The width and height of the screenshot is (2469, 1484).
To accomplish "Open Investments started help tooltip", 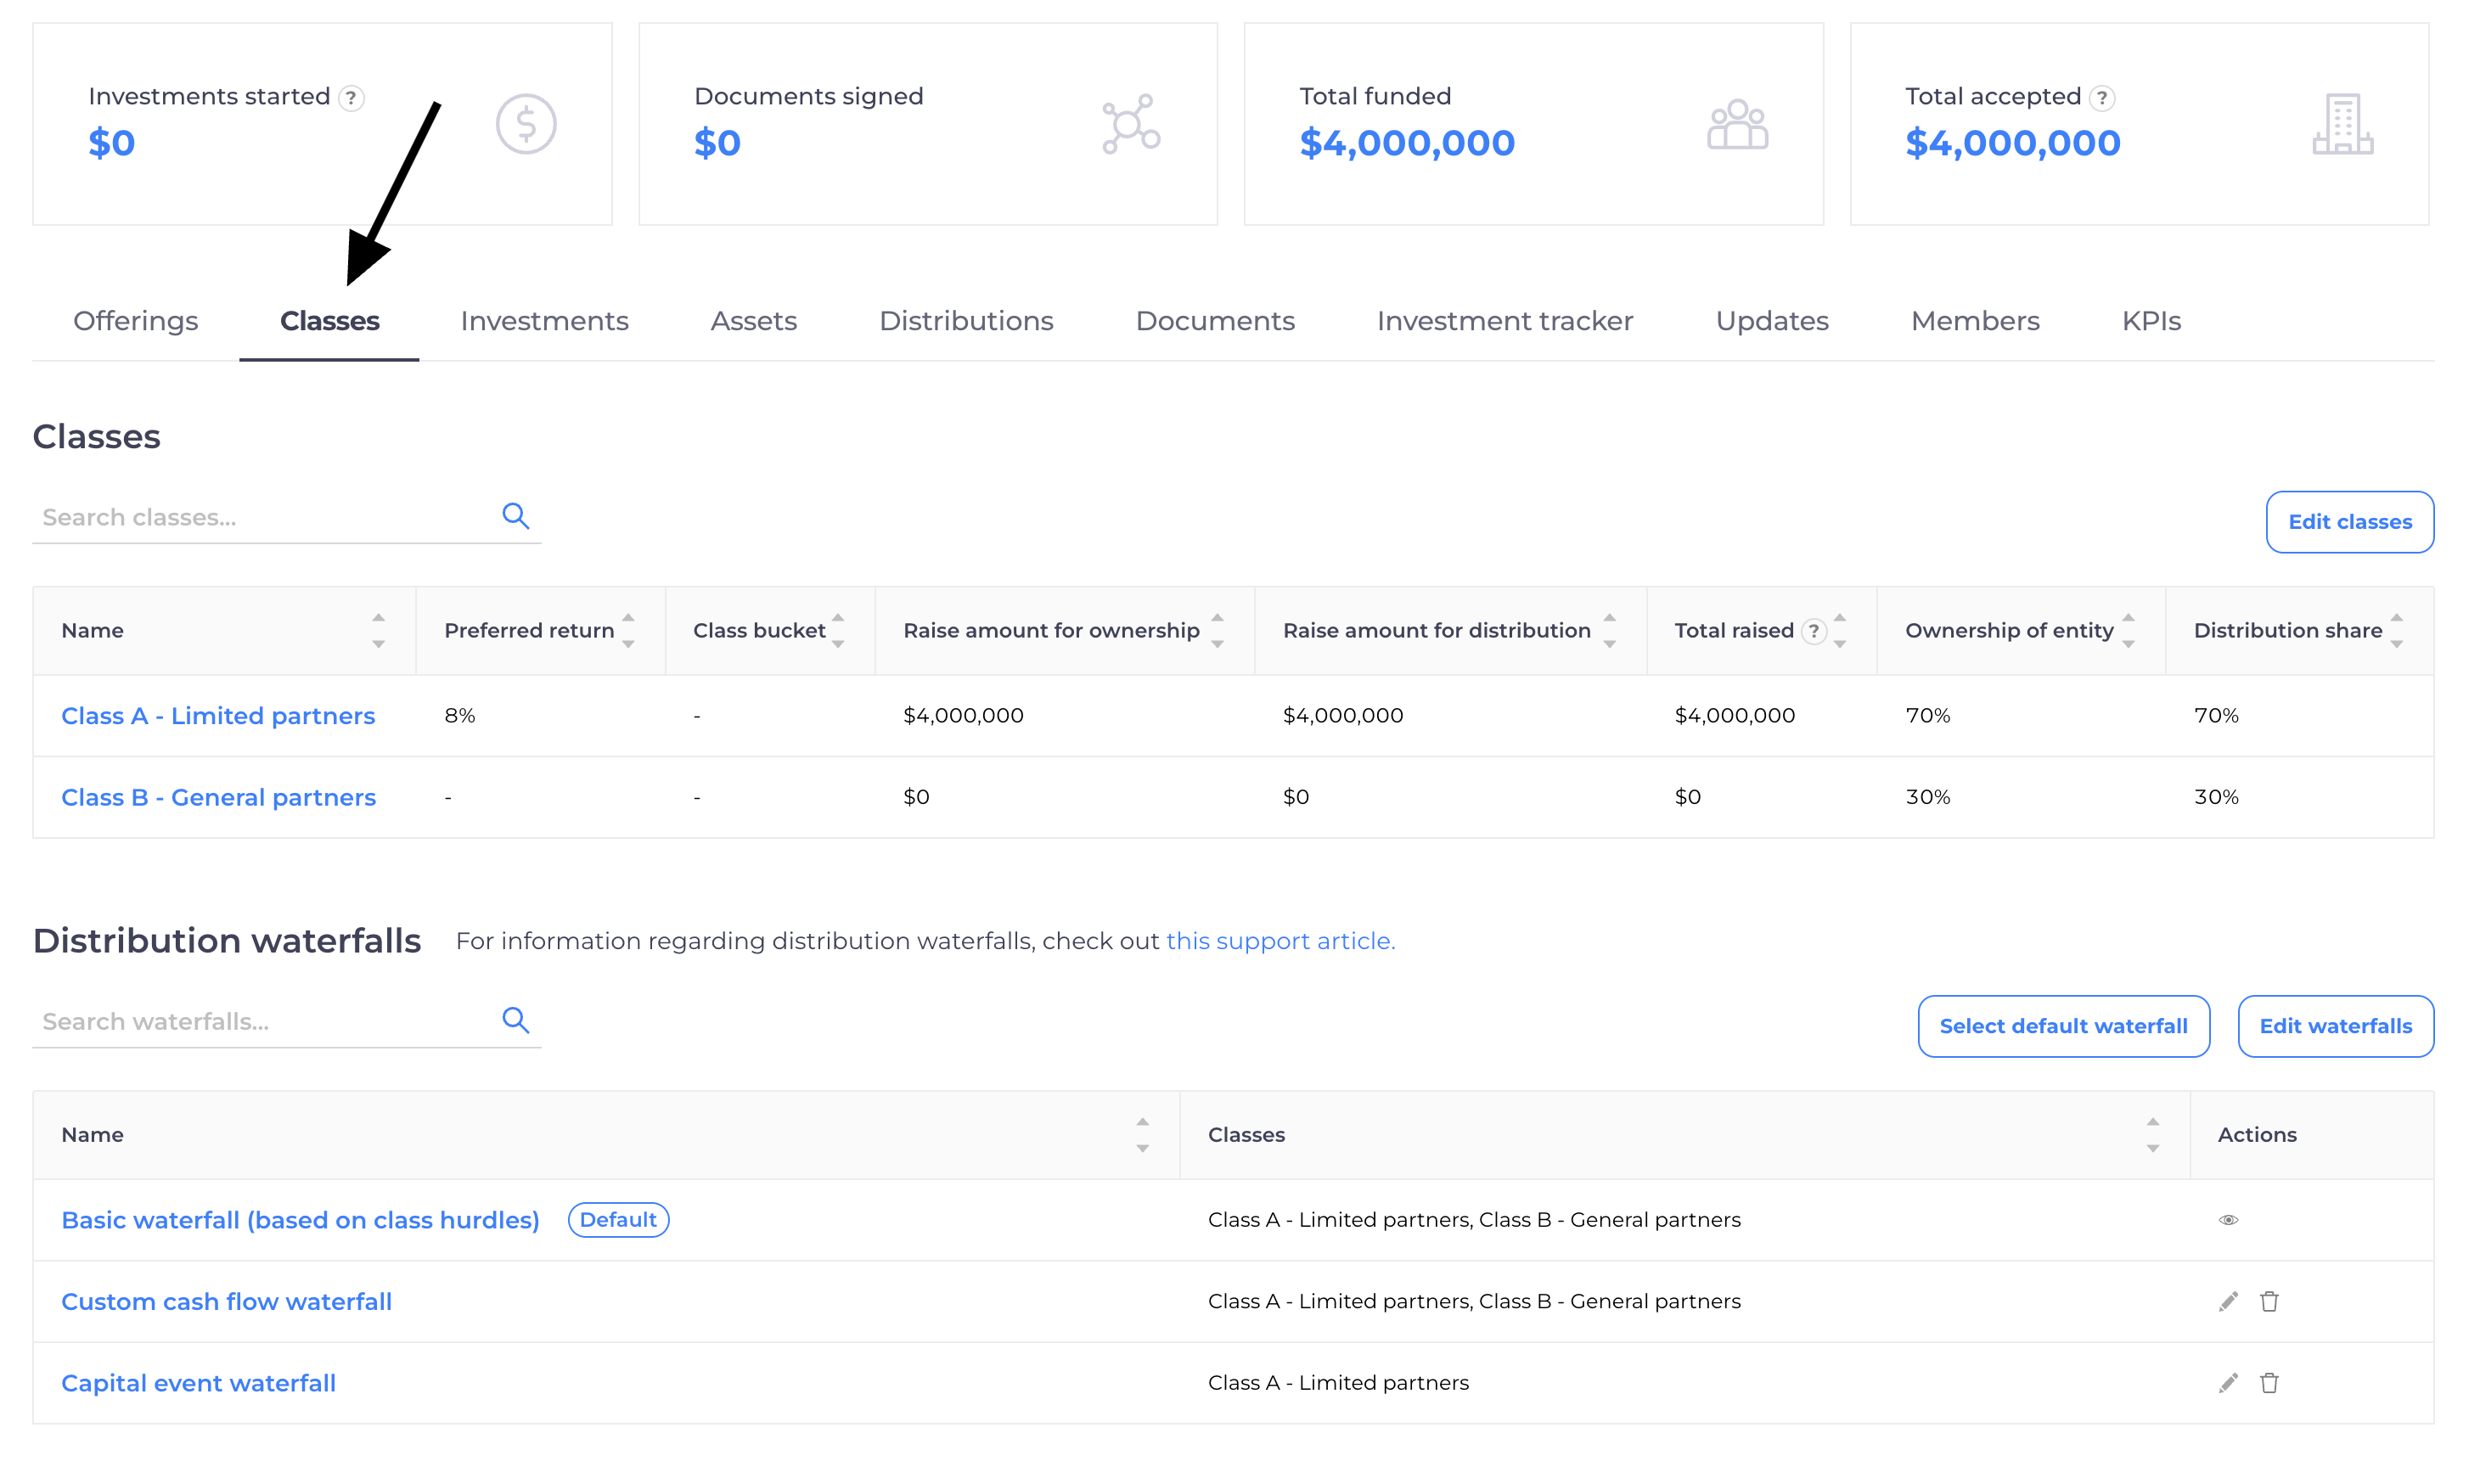I will click(x=351, y=98).
